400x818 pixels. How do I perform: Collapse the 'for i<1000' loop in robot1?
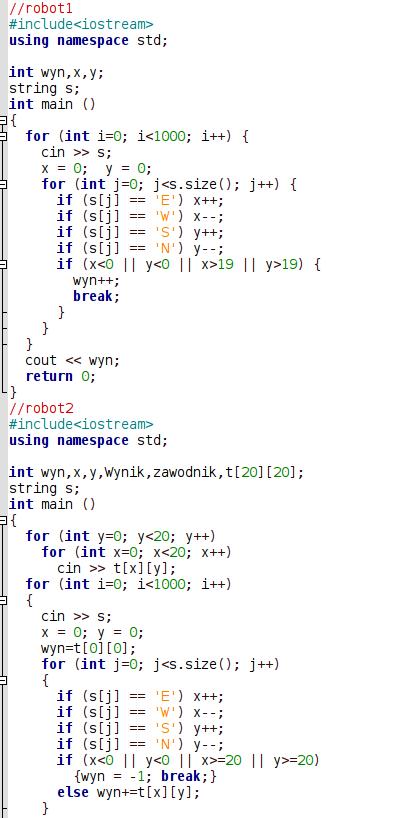3,137
